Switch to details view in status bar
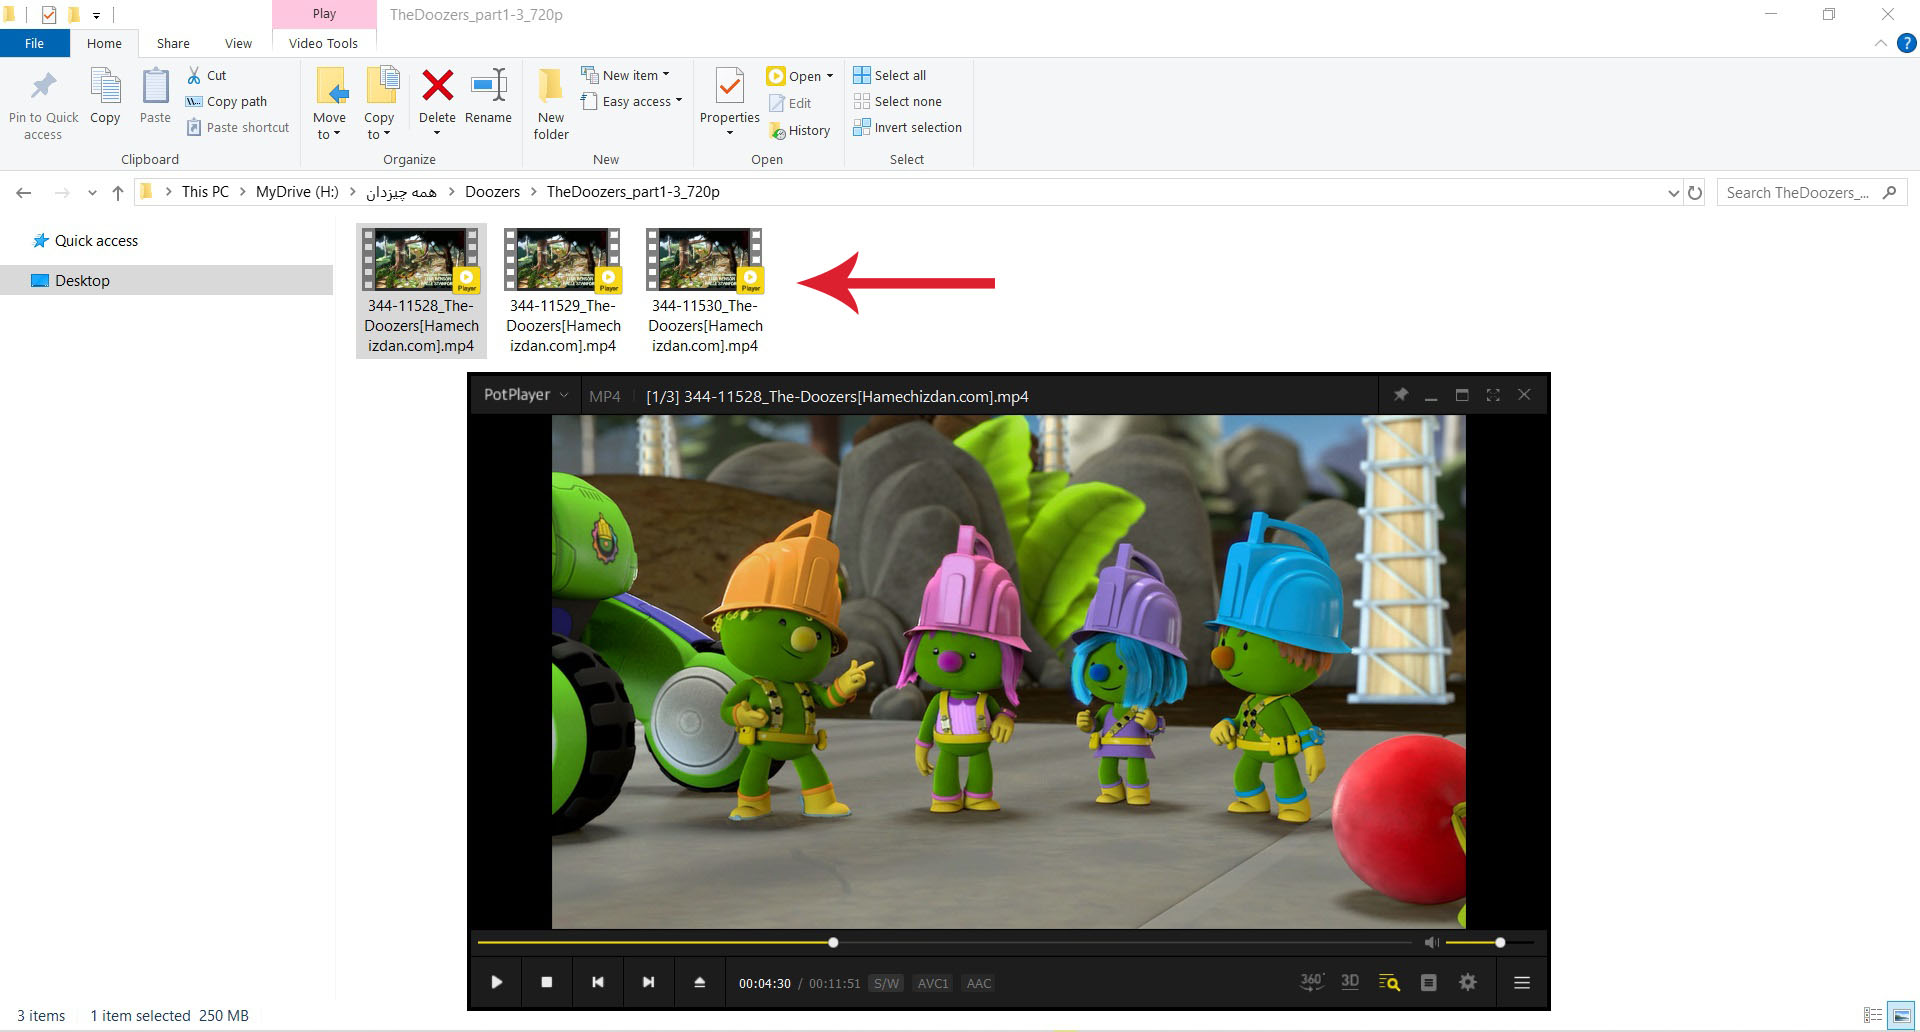1920x1032 pixels. [1873, 1016]
